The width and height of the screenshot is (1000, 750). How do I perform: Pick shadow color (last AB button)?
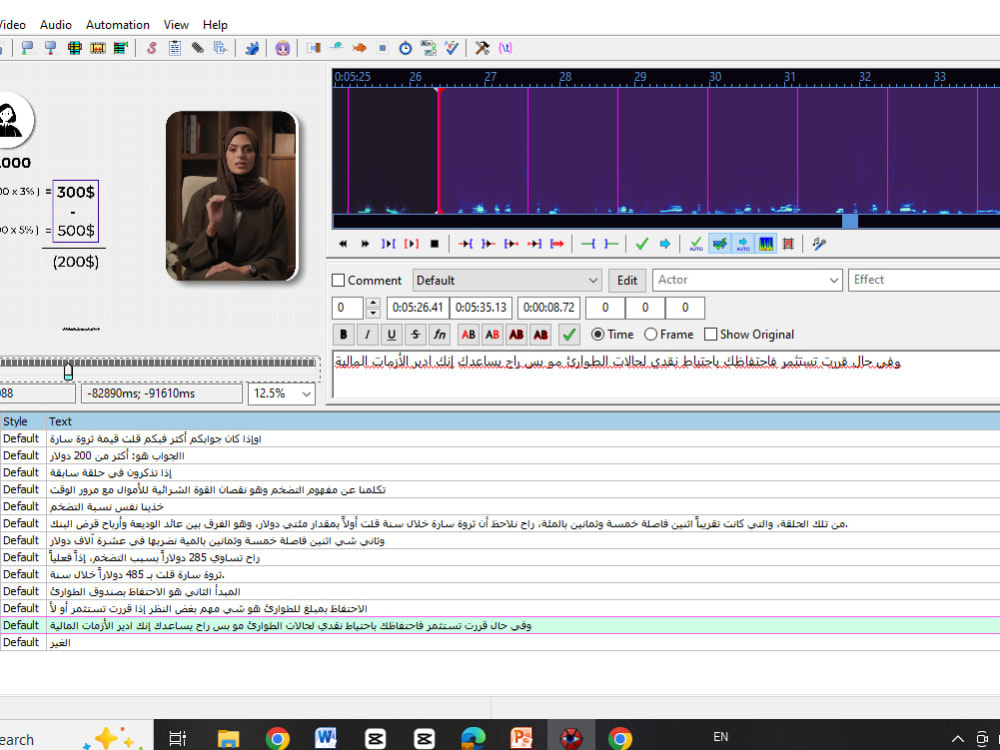click(x=541, y=334)
